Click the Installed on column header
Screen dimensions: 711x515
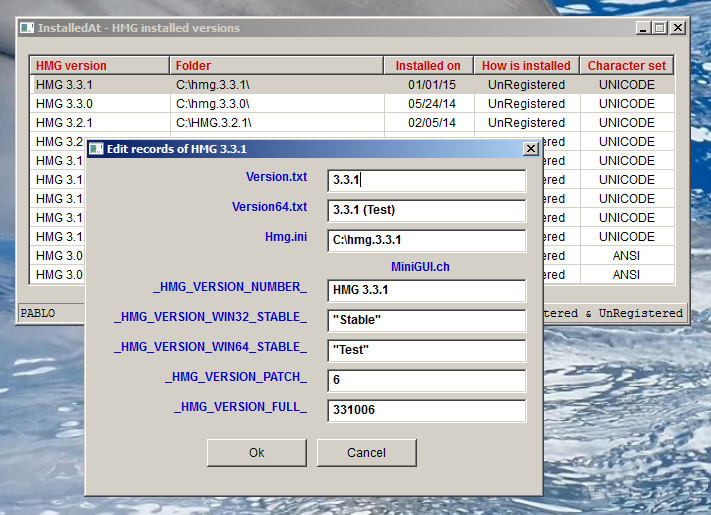429,66
